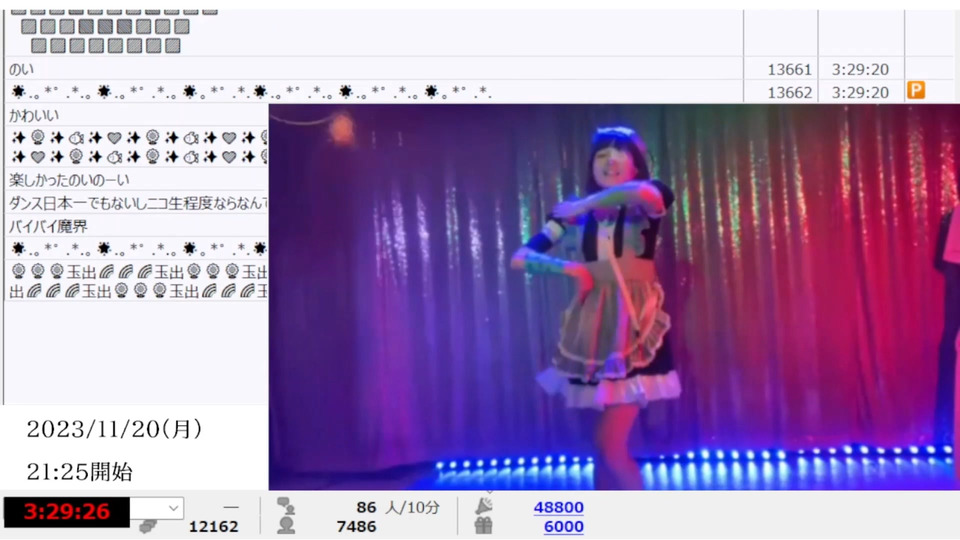Click the total viewers person icon
Screen dimensions: 960x540
tap(285, 525)
